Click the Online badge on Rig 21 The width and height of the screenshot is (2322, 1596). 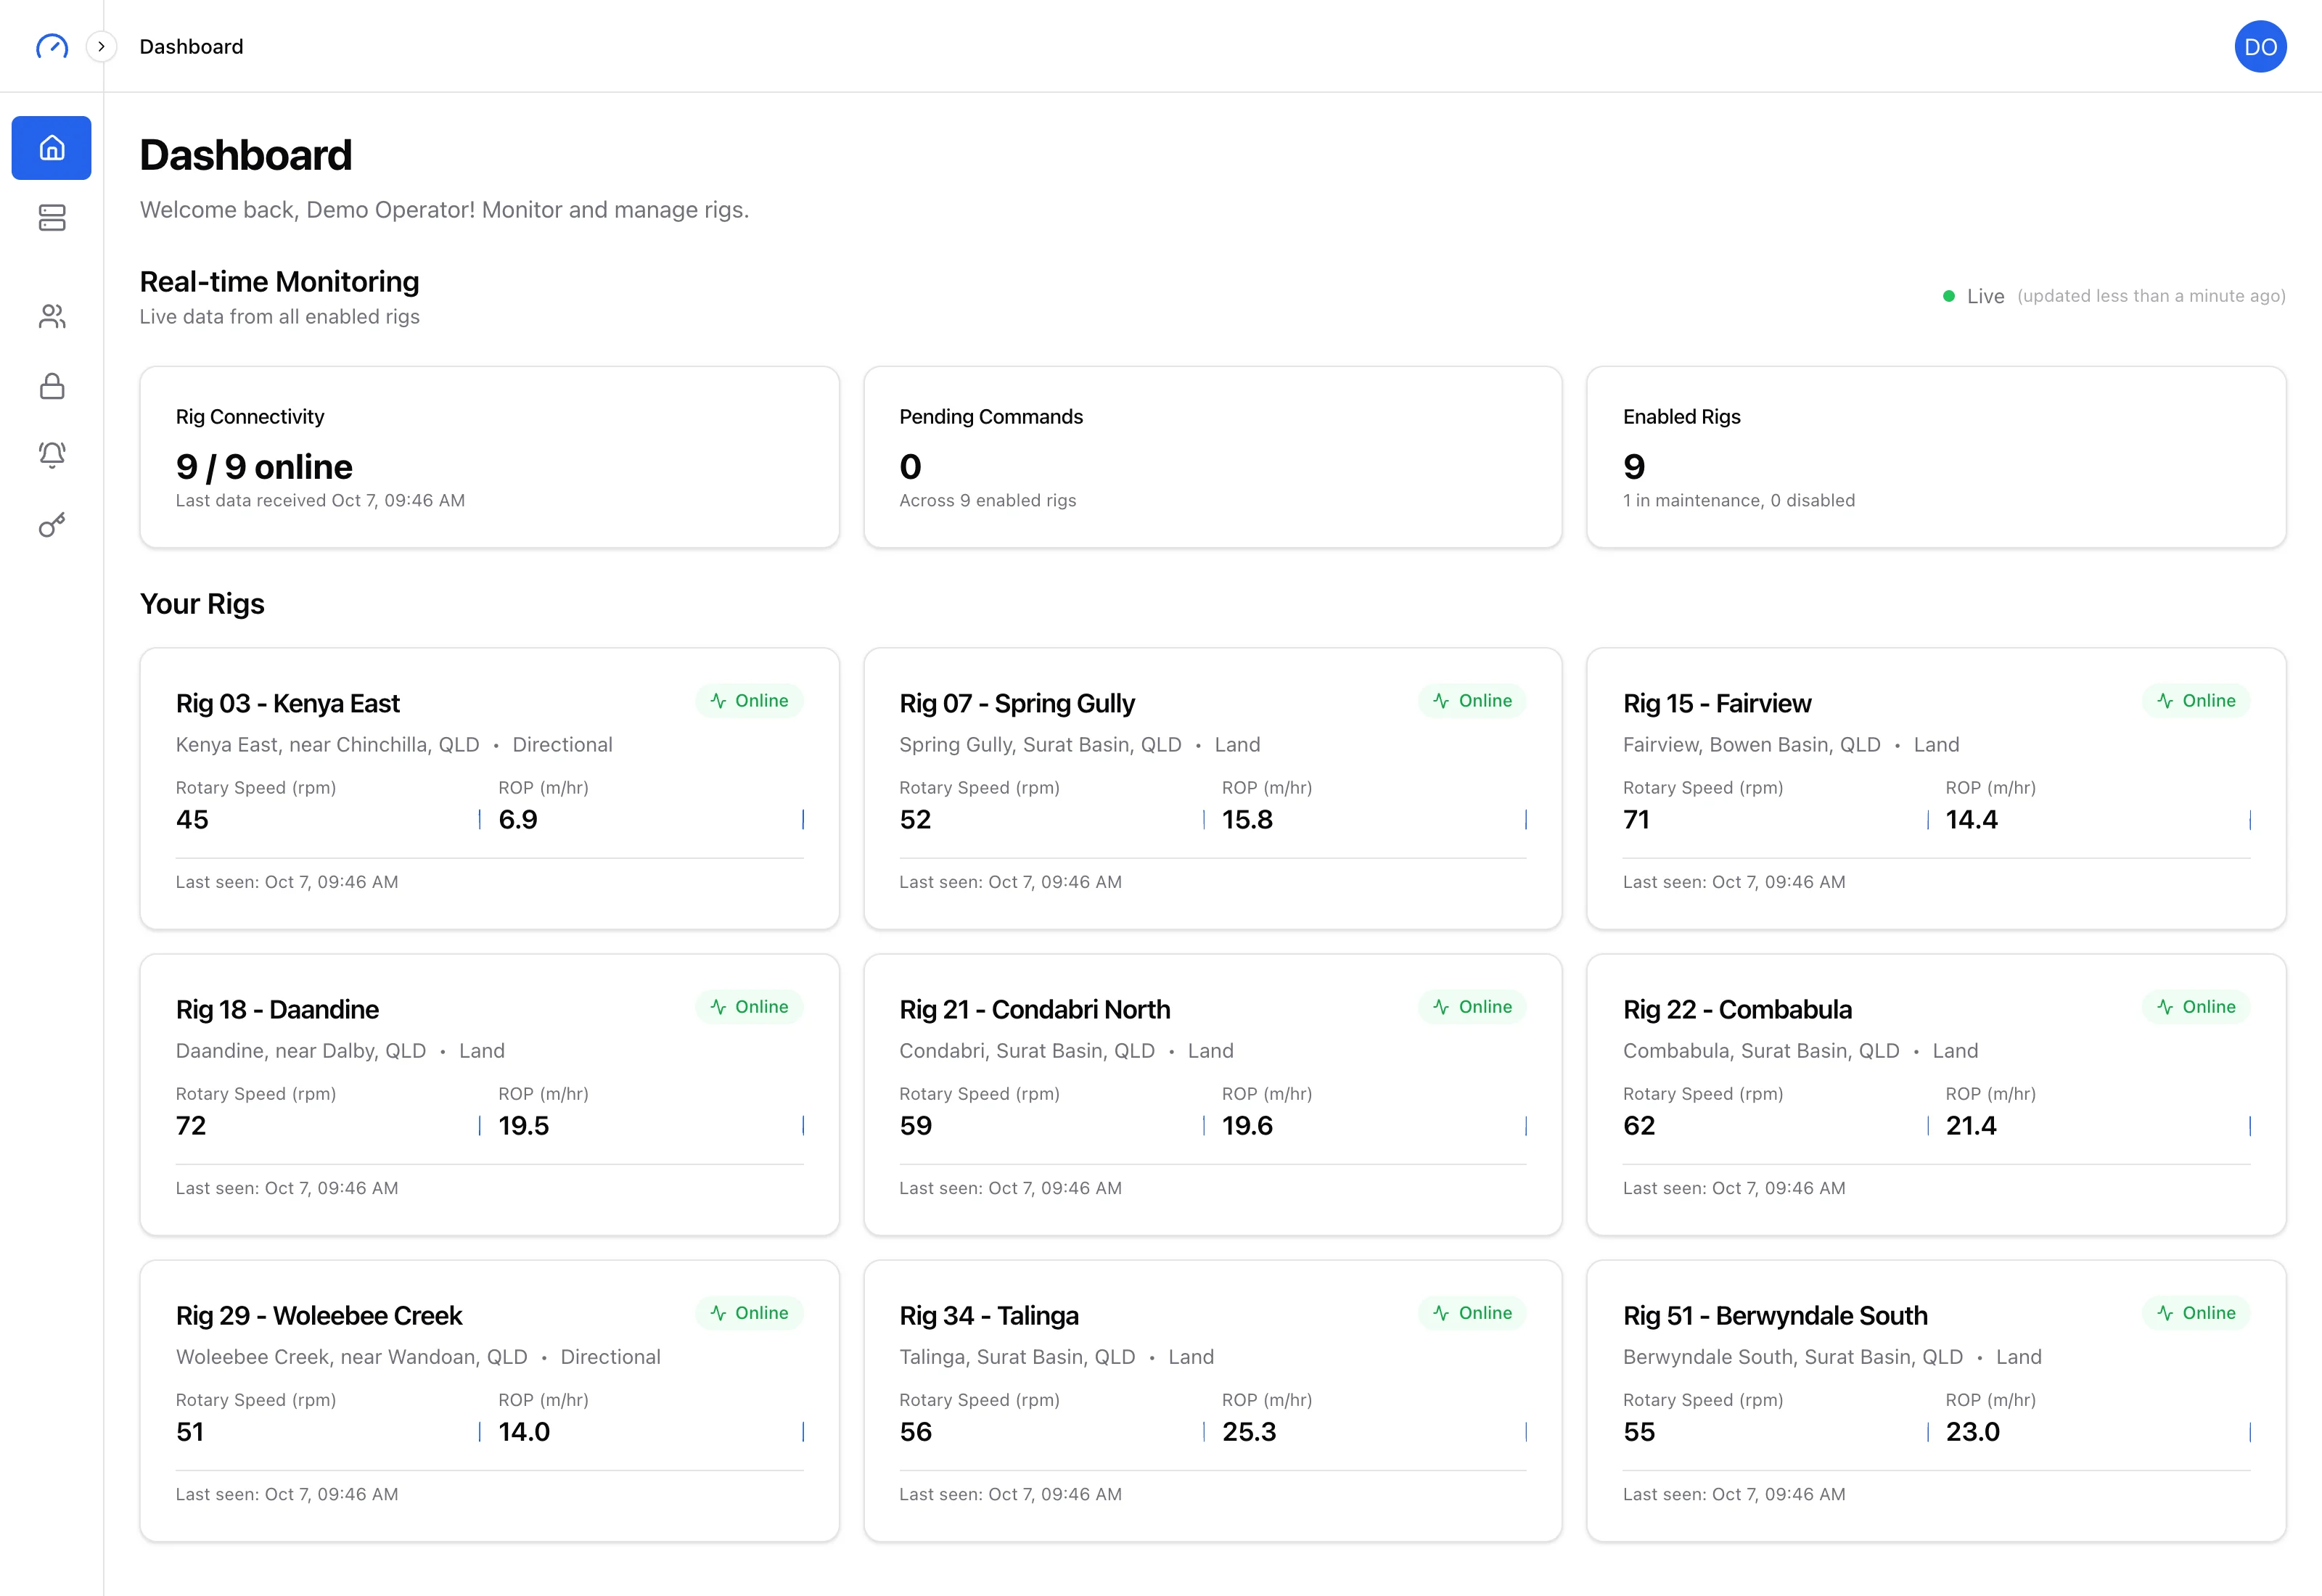pos(1472,1007)
